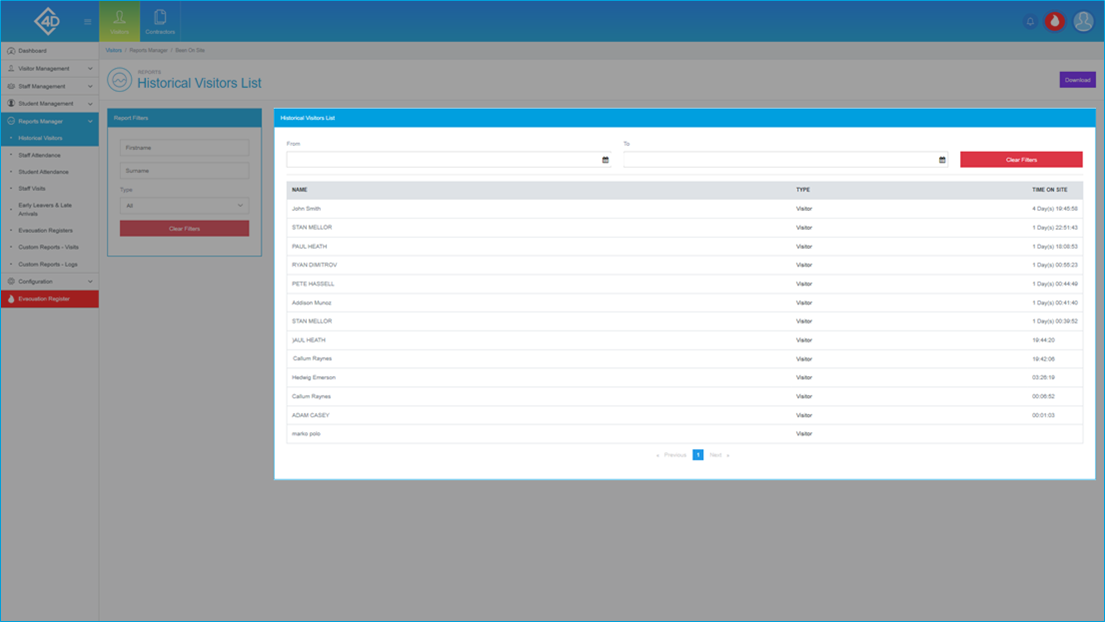Click the time 4 Day(s) 19:45:58
The width and height of the screenshot is (1105, 622).
[1055, 209]
